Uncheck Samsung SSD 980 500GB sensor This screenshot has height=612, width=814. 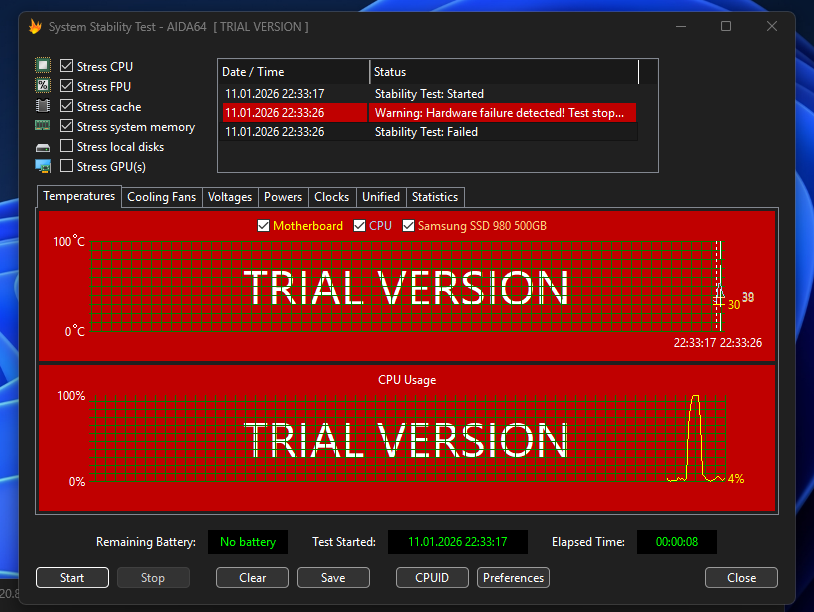point(408,226)
